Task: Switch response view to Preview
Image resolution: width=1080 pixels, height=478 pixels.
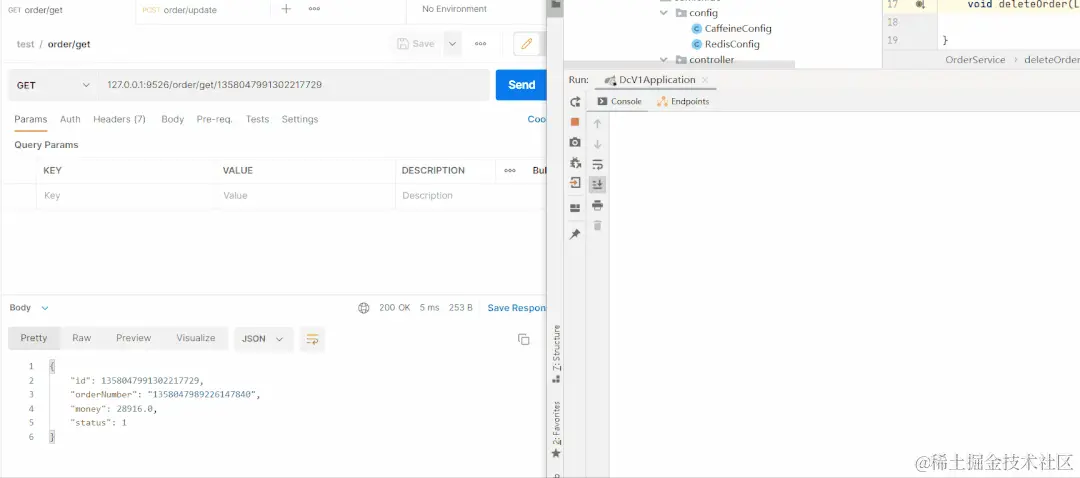Action: click(134, 338)
